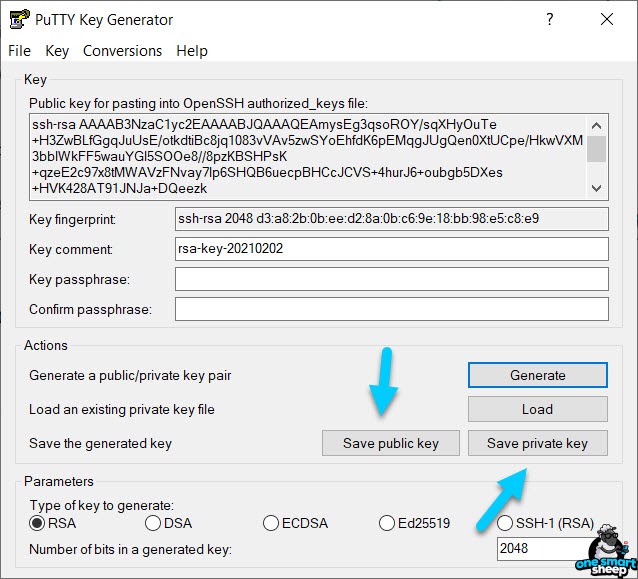Click inside the public key text box
638x579 pixels.
point(308,157)
